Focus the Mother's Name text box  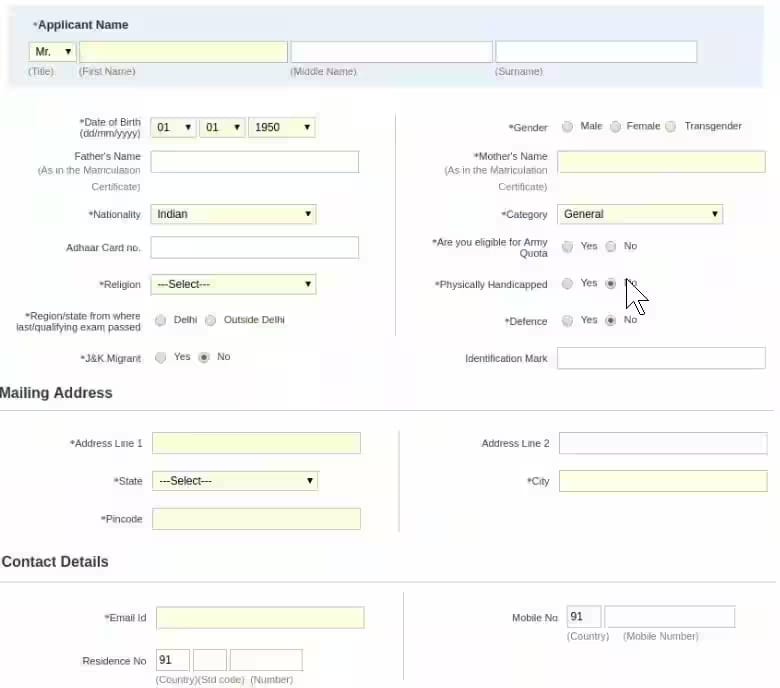coord(660,162)
